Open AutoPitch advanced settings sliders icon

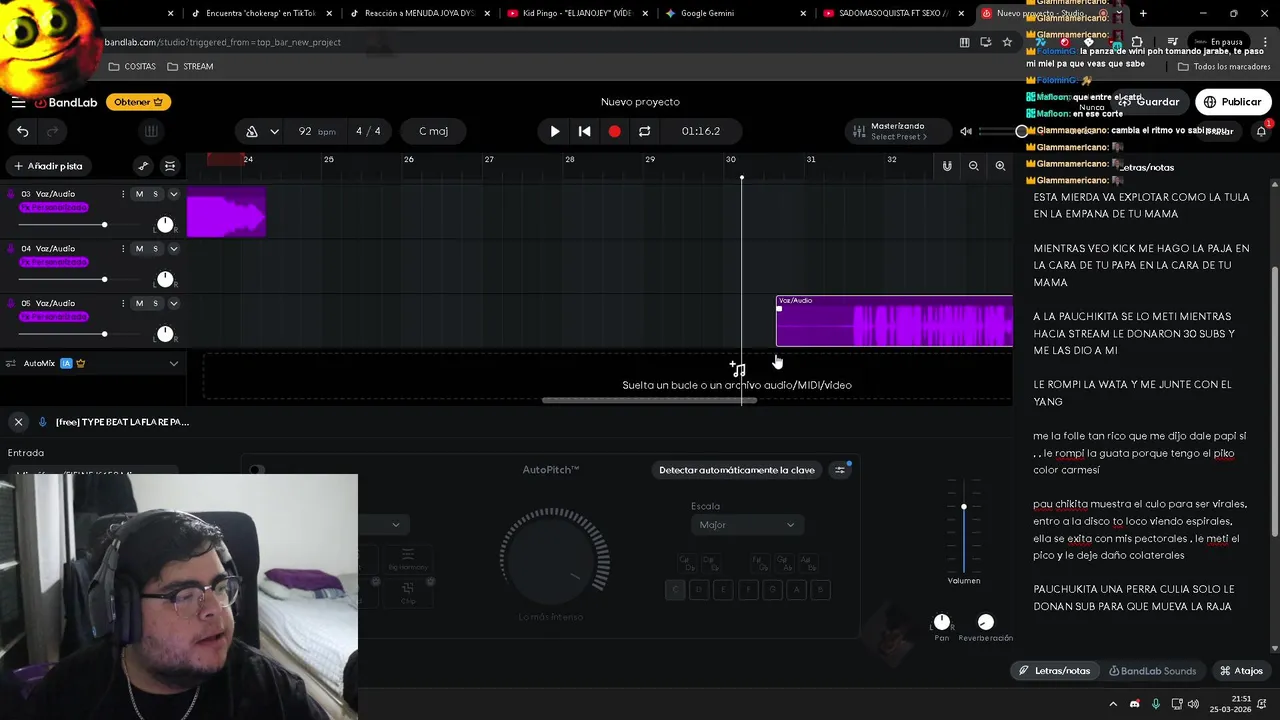tap(840, 470)
